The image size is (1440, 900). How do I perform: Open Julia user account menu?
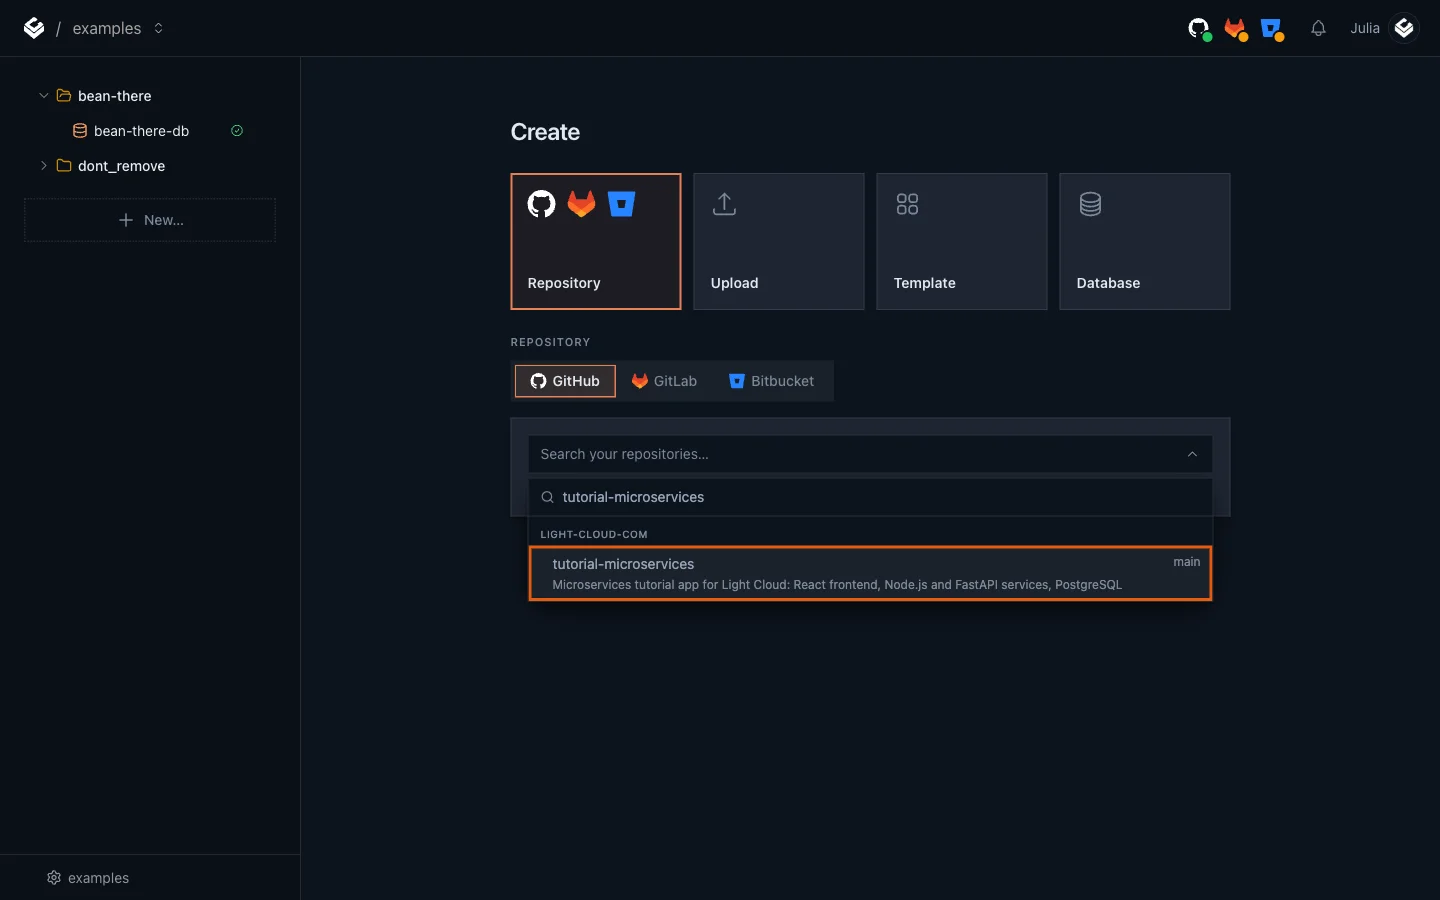click(1383, 28)
